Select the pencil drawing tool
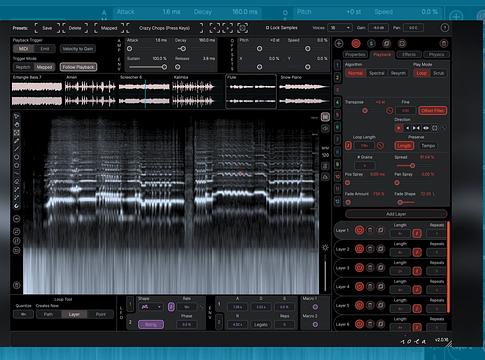Screen dimensions: 485x360 tap(16, 141)
